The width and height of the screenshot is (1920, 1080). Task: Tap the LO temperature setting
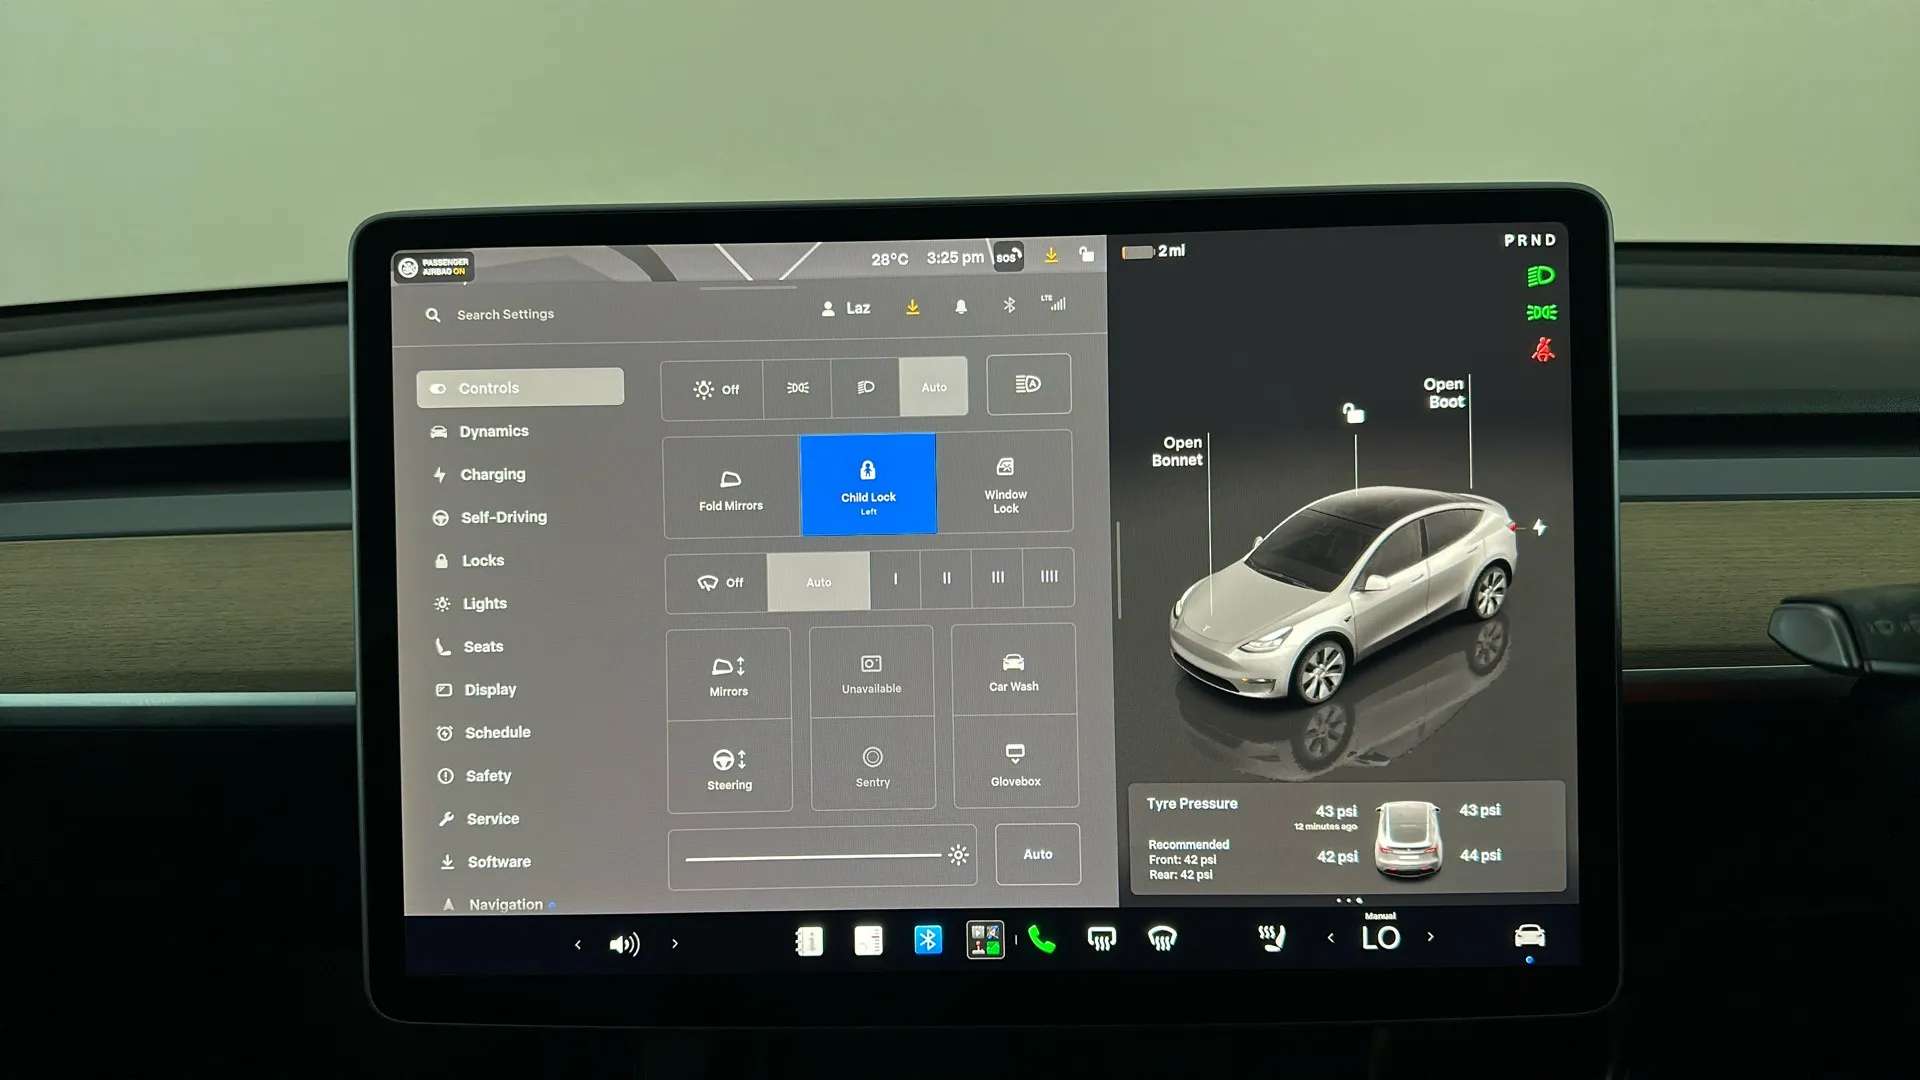tap(1381, 938)
